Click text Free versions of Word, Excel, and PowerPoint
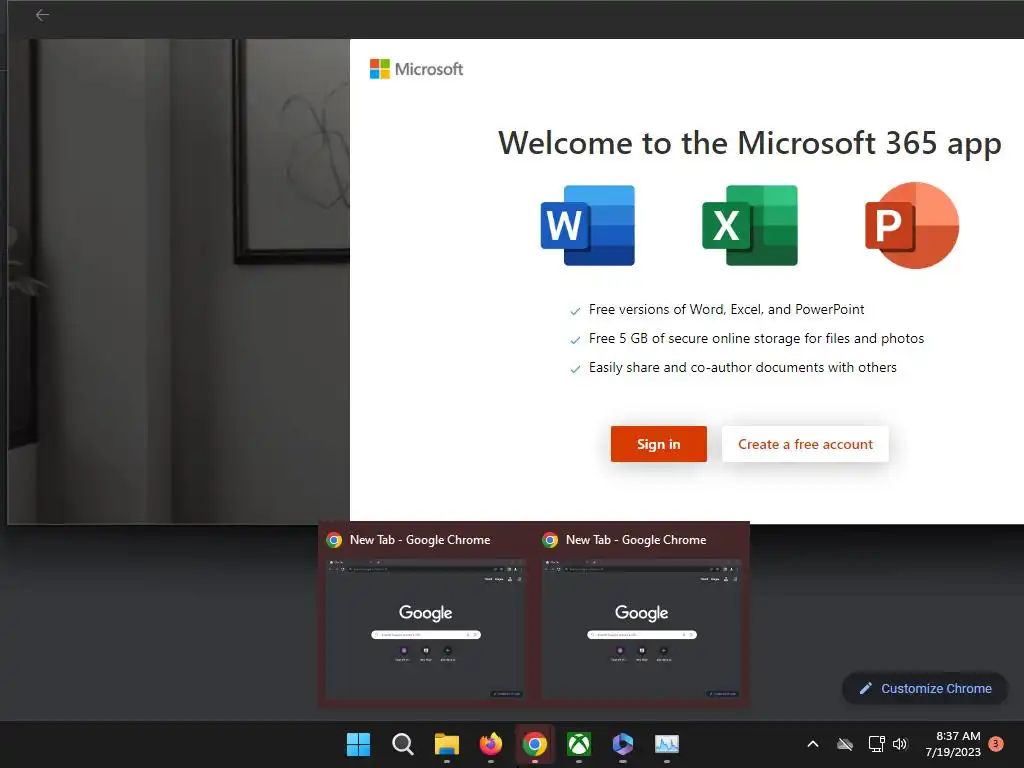This screenshot has height=768, width=1024. (x=726, y=310)
